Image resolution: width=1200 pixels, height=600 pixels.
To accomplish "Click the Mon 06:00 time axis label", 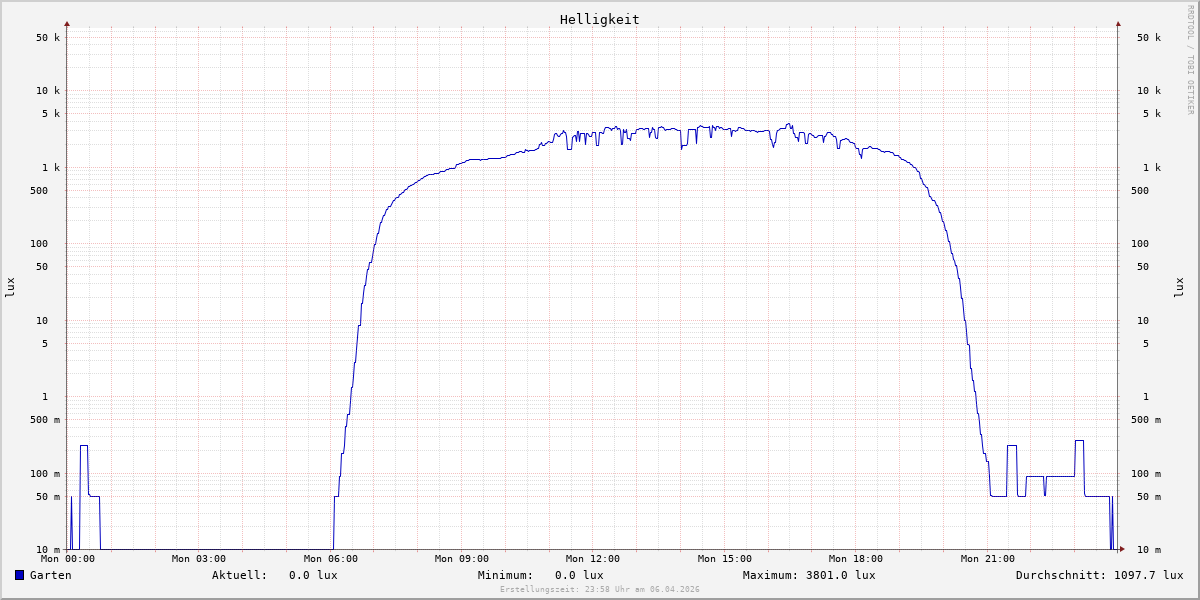I will coord(330,559).
